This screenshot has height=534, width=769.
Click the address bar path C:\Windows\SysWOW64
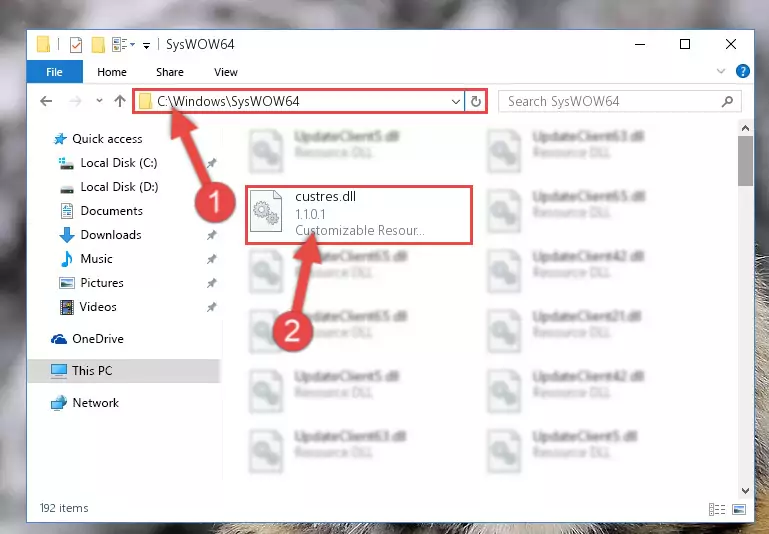pyautogui.click(x=228, y=101)
